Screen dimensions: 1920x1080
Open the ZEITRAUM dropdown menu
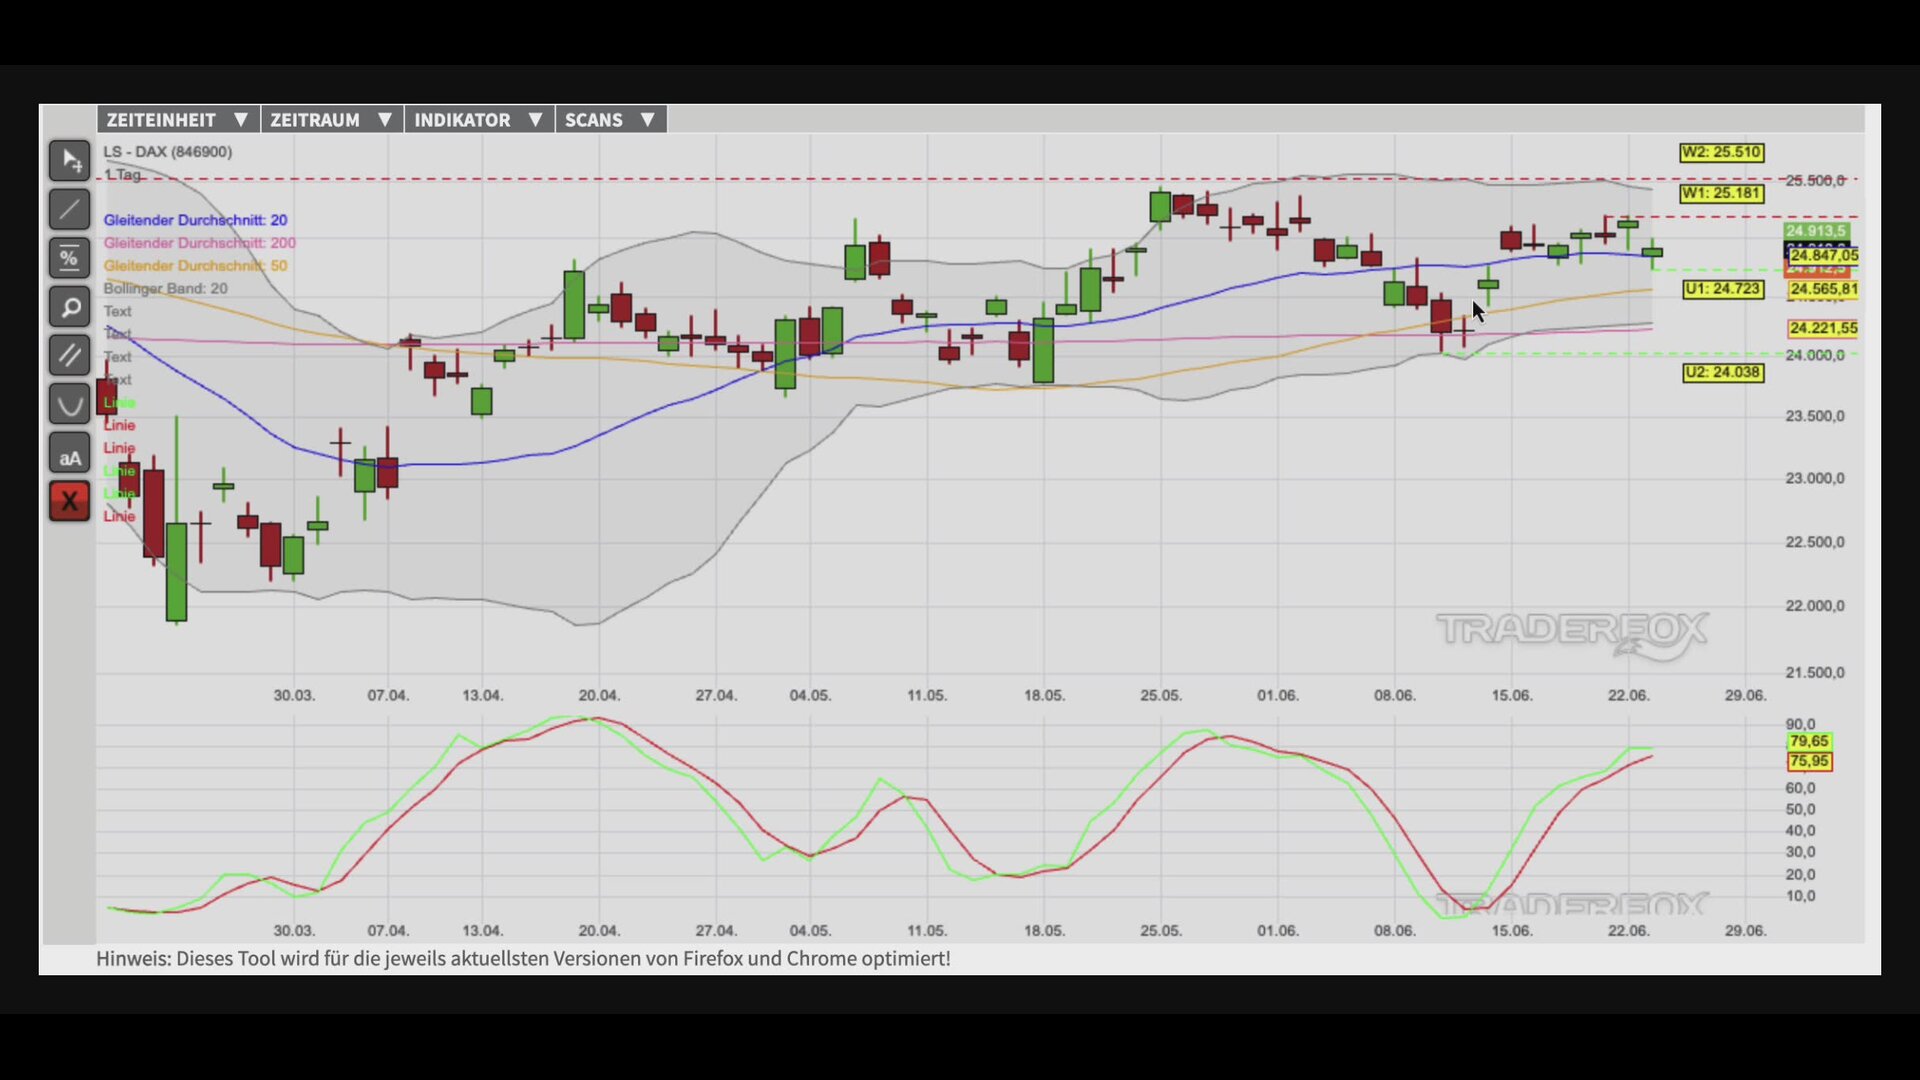coord(332,120)
